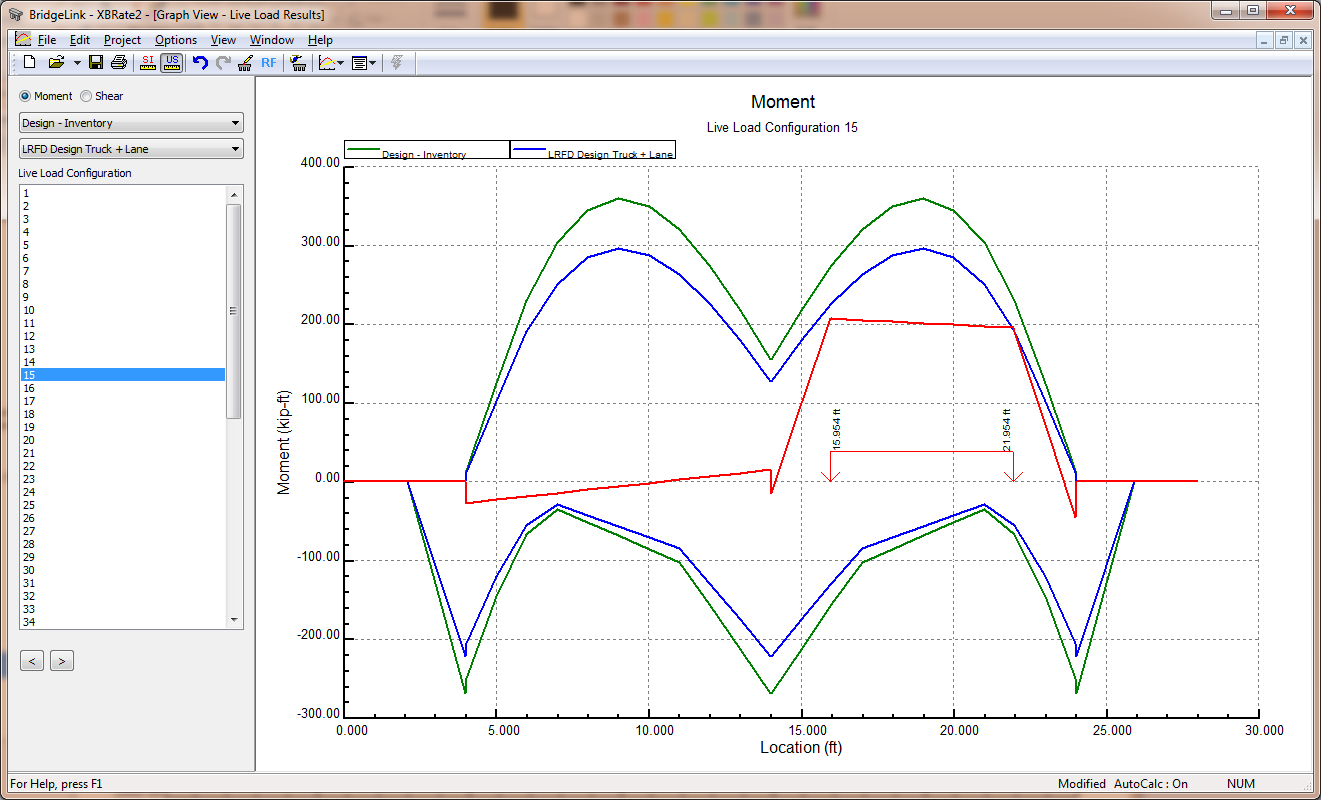This screenshot has width=1321, height=800.
Task: Open the dropdown arrow beside Open folder
Action: pyautogui.click(x=77, y=63)
